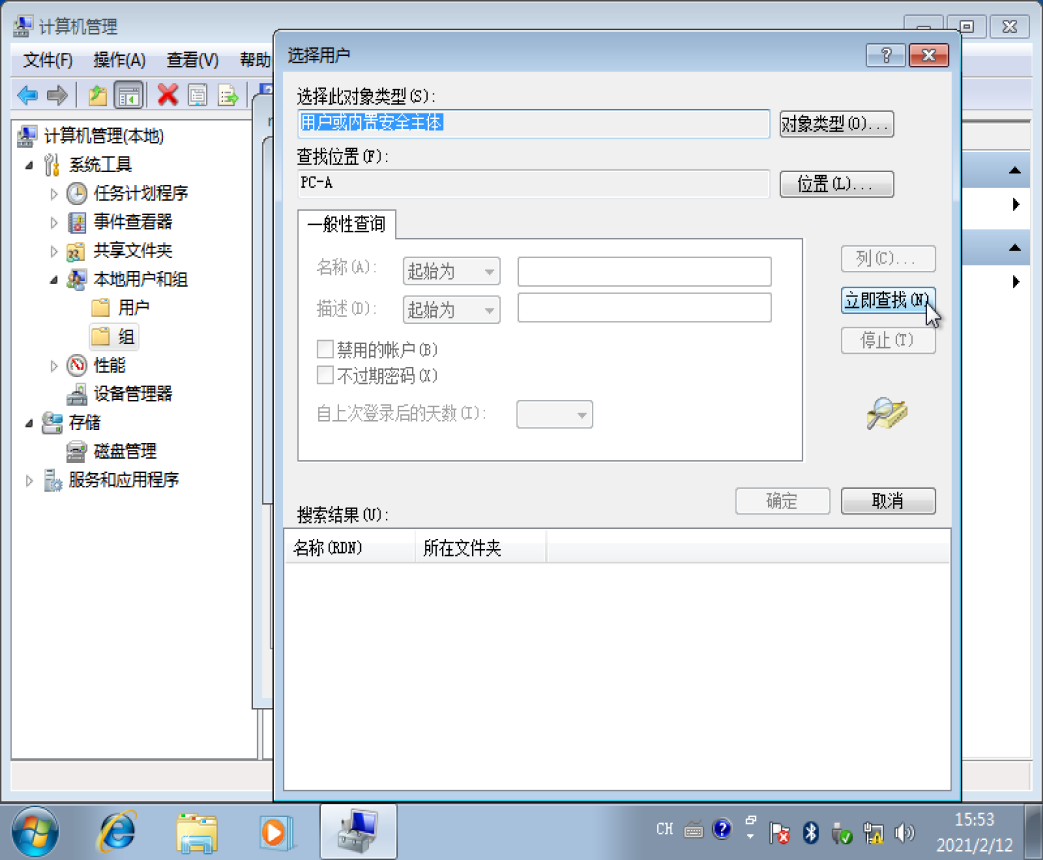
Task: Open the 操作(A) menu
Action: pos(119,61)
